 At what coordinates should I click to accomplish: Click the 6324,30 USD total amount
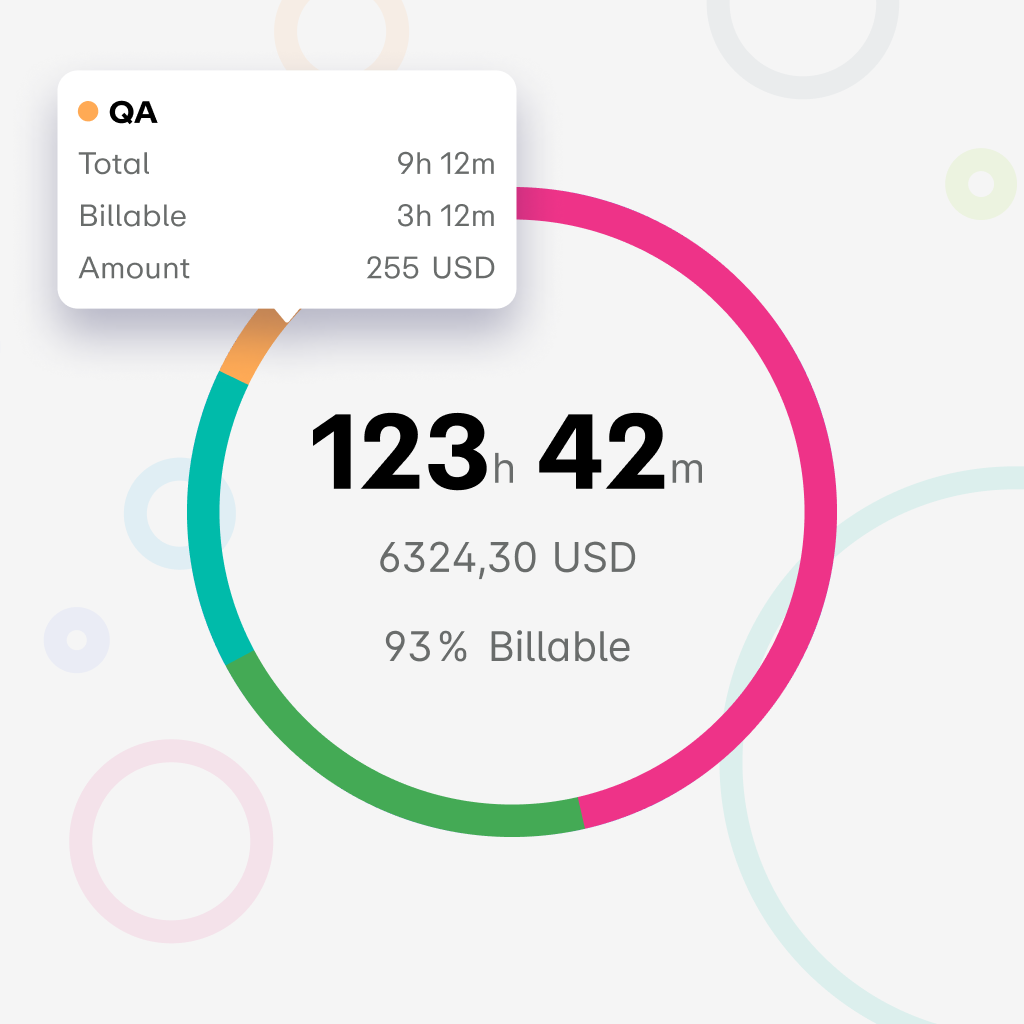click(507, 558)
